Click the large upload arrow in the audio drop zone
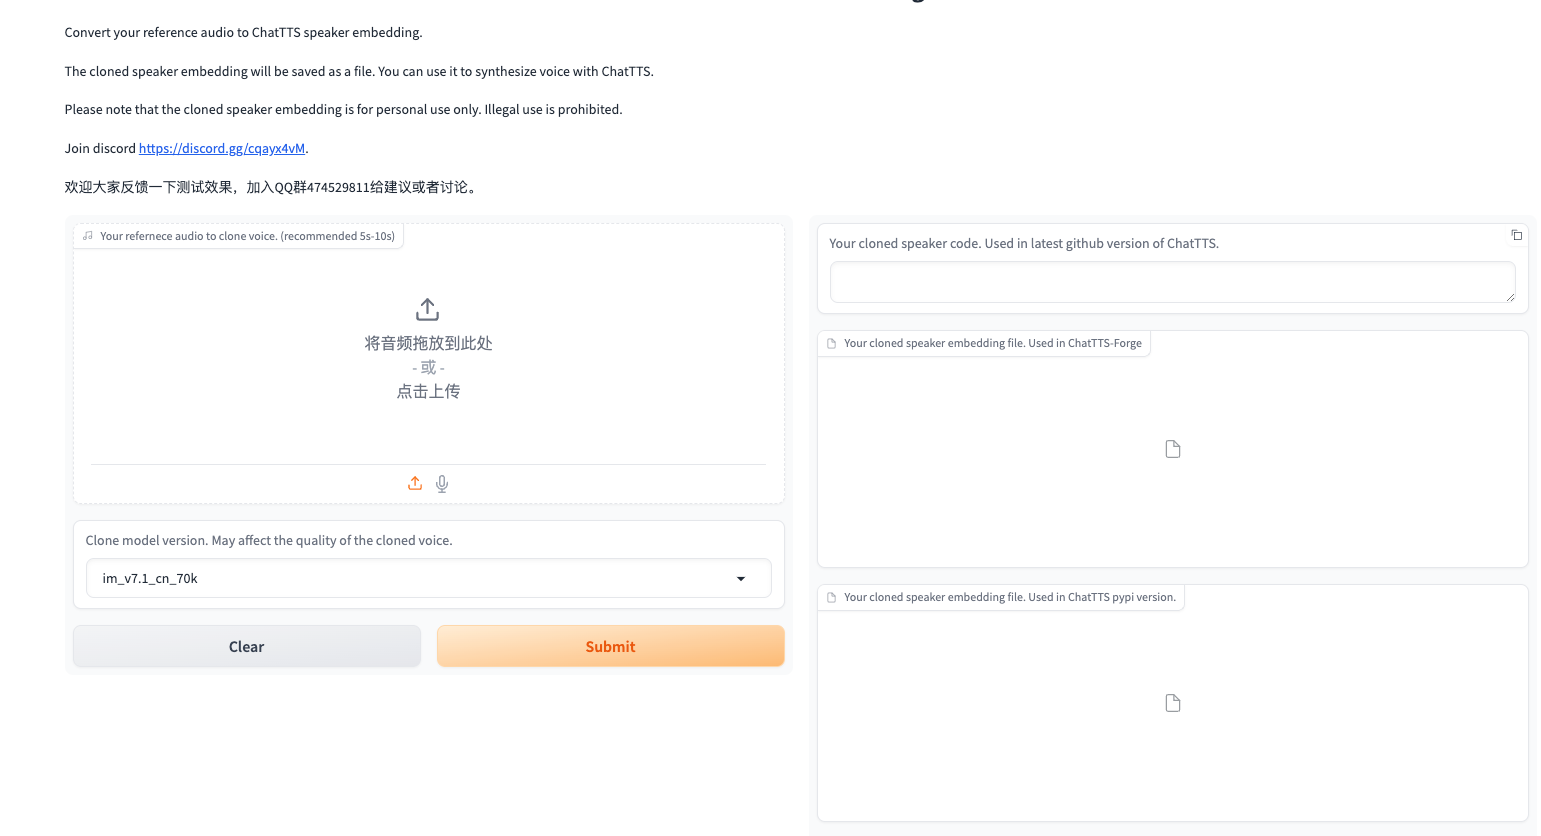The width and height of the screenshot is (1541, 836). pos(427,309)
